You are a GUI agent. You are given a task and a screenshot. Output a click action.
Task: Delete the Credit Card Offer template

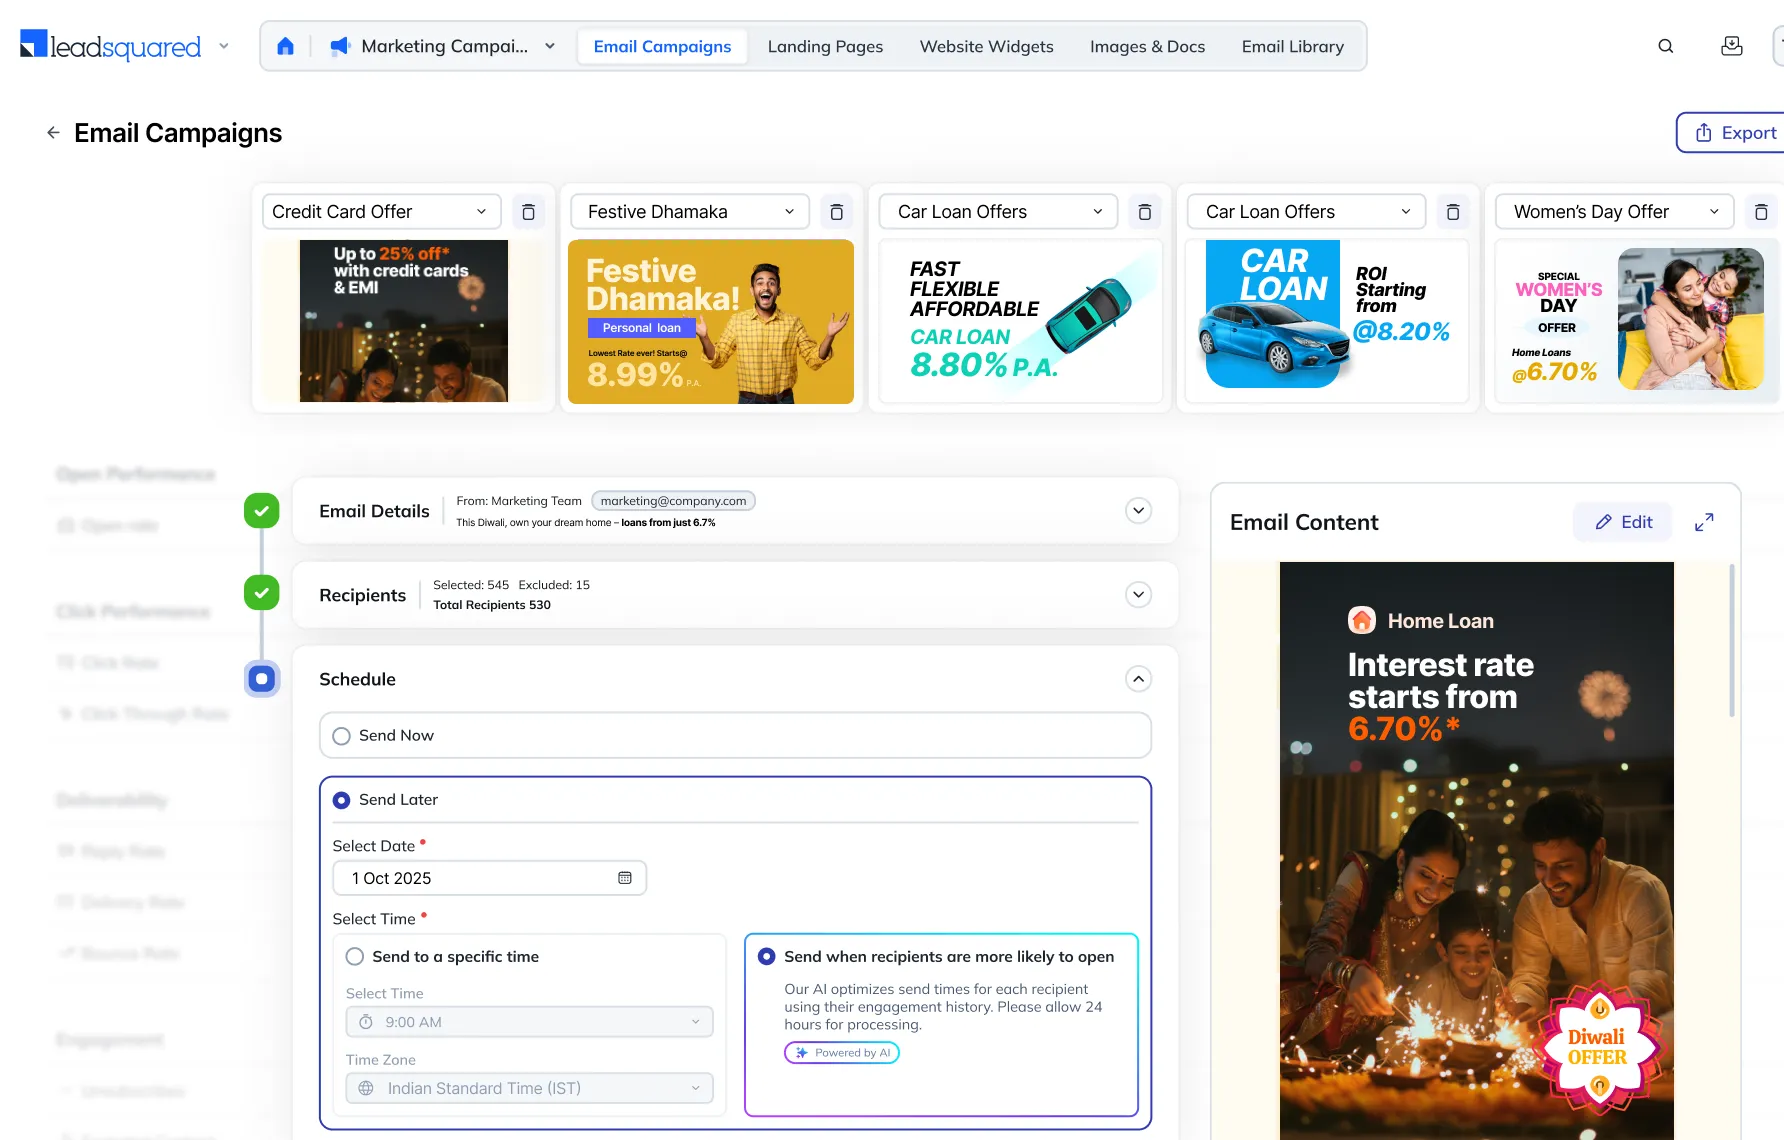(x=528, y=212)
